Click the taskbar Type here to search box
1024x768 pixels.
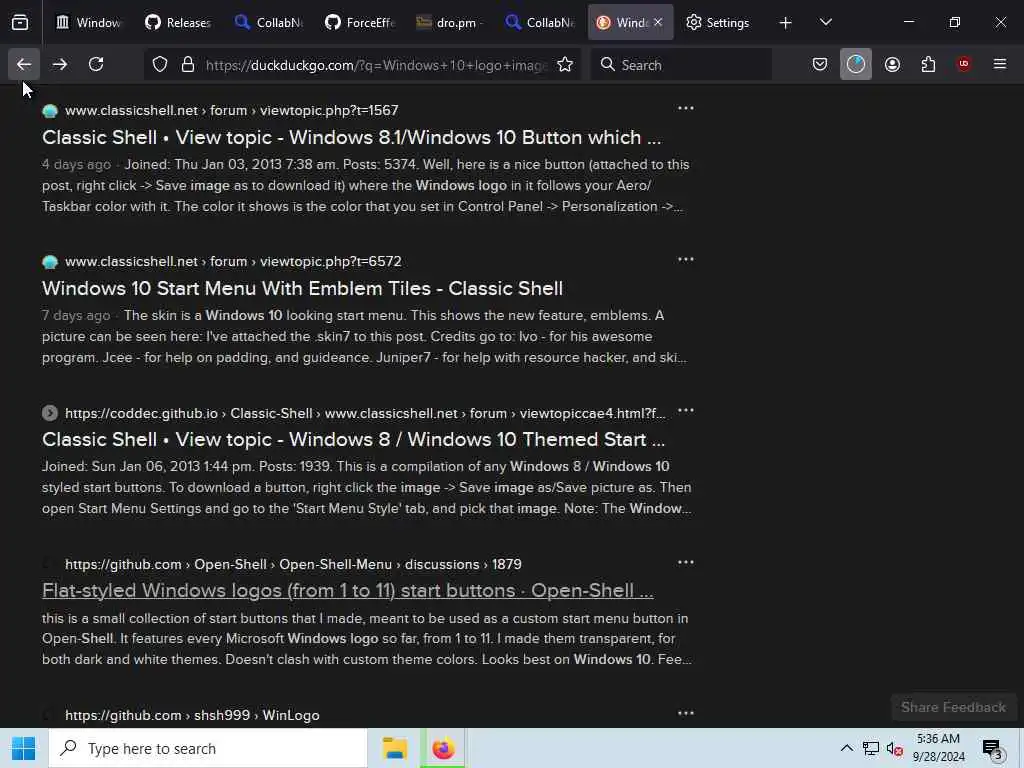(x=208, y=748)
